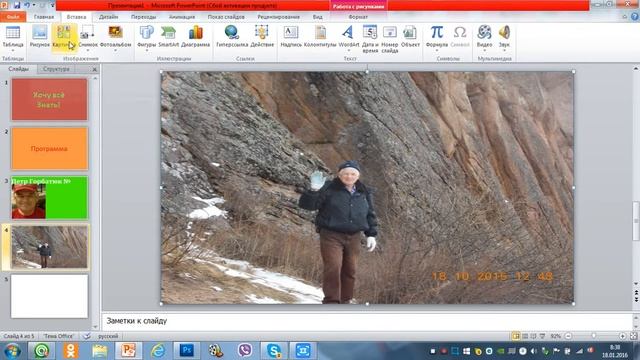Viewport: 640px width, 360px height.
Task: Expand the WordArt dropdown arrow
Action: pos(348,51)
